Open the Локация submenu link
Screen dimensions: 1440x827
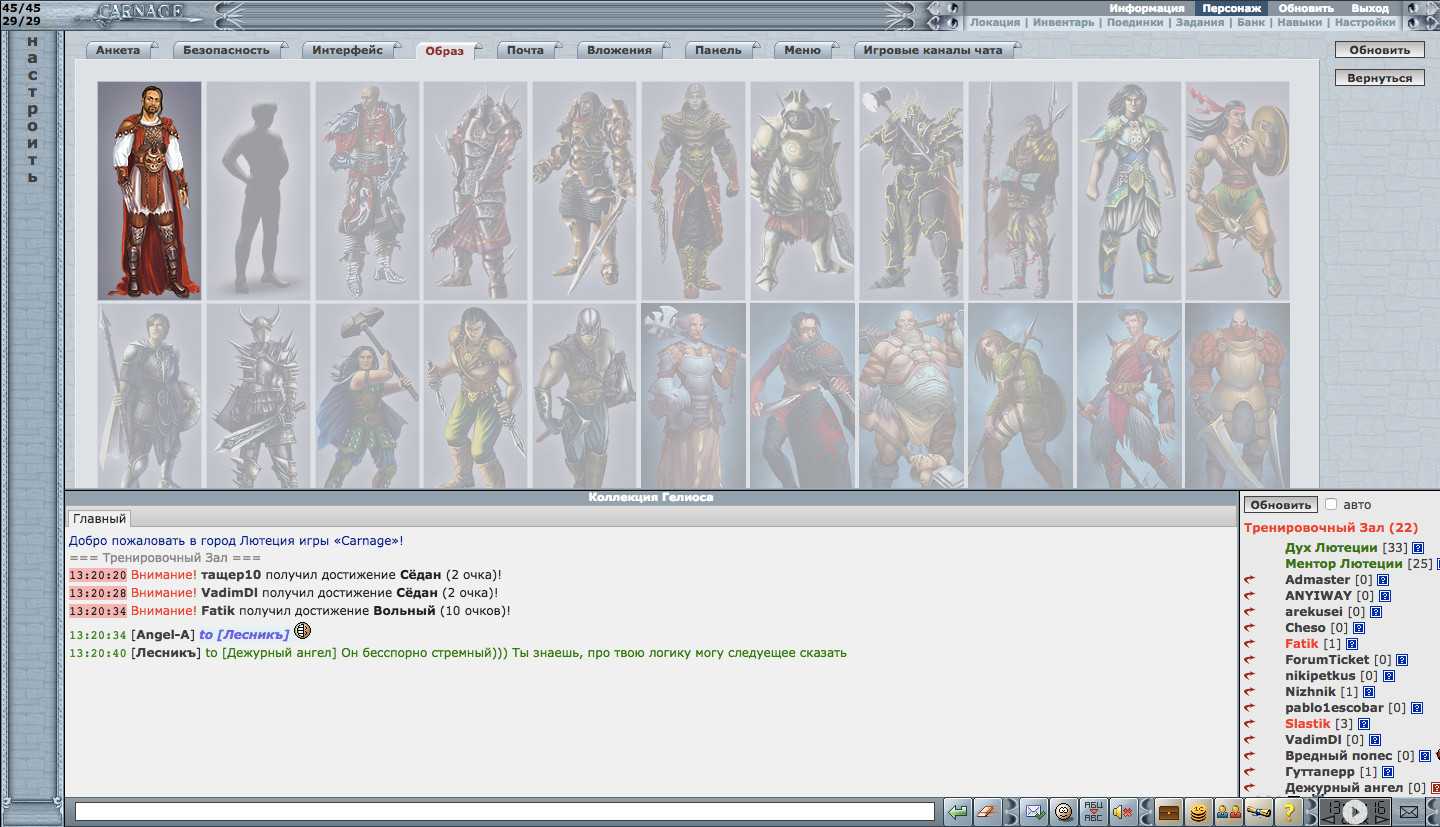coord(995,22)
